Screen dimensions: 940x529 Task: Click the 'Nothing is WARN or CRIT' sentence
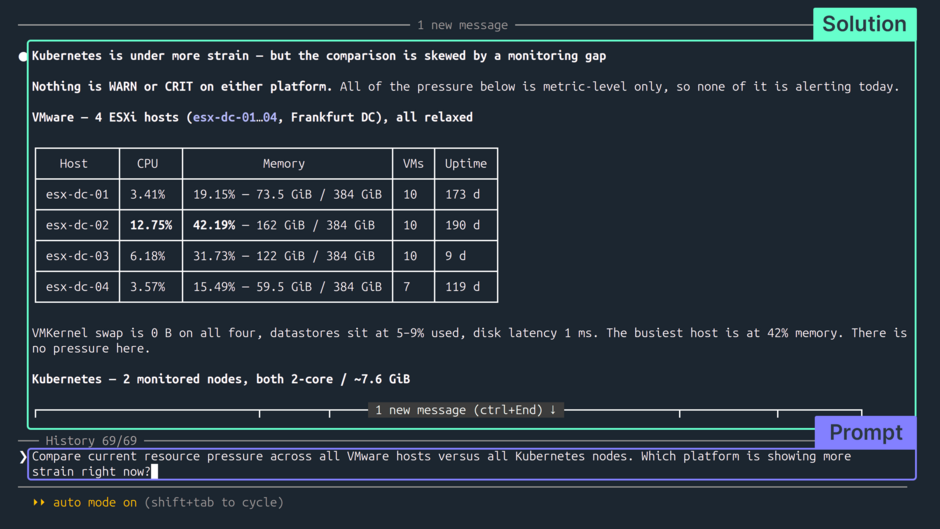[x=182, y=86]
